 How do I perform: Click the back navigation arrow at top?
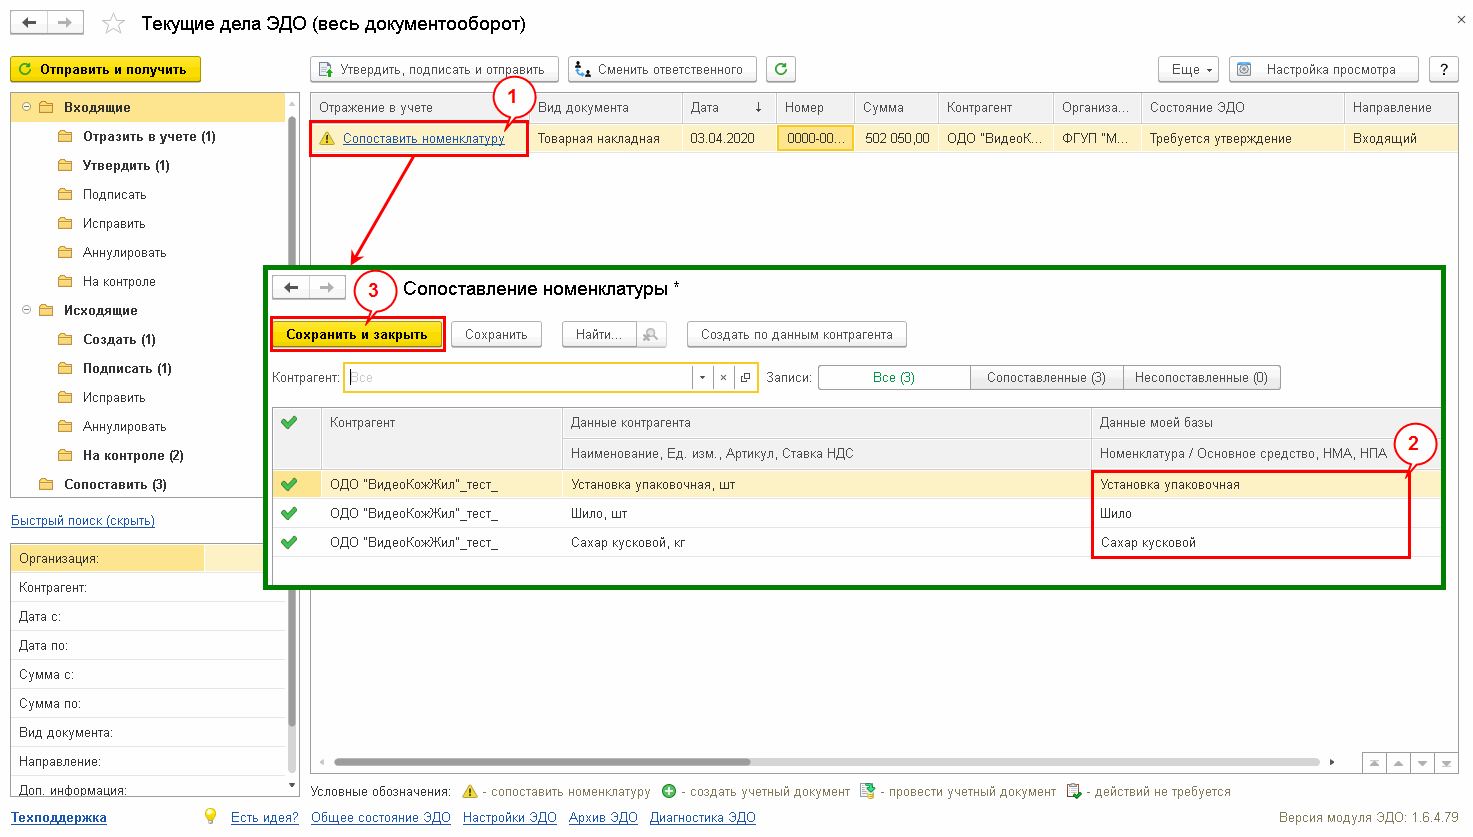pyautogui.click(x=29, y=22)
